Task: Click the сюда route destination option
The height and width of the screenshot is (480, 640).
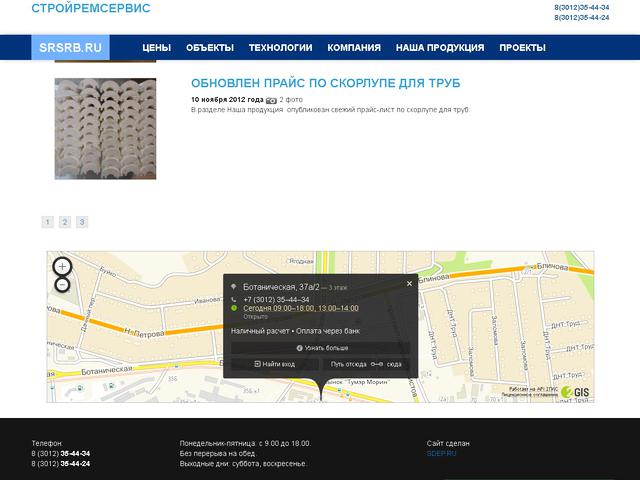Action: pos(394,364)
